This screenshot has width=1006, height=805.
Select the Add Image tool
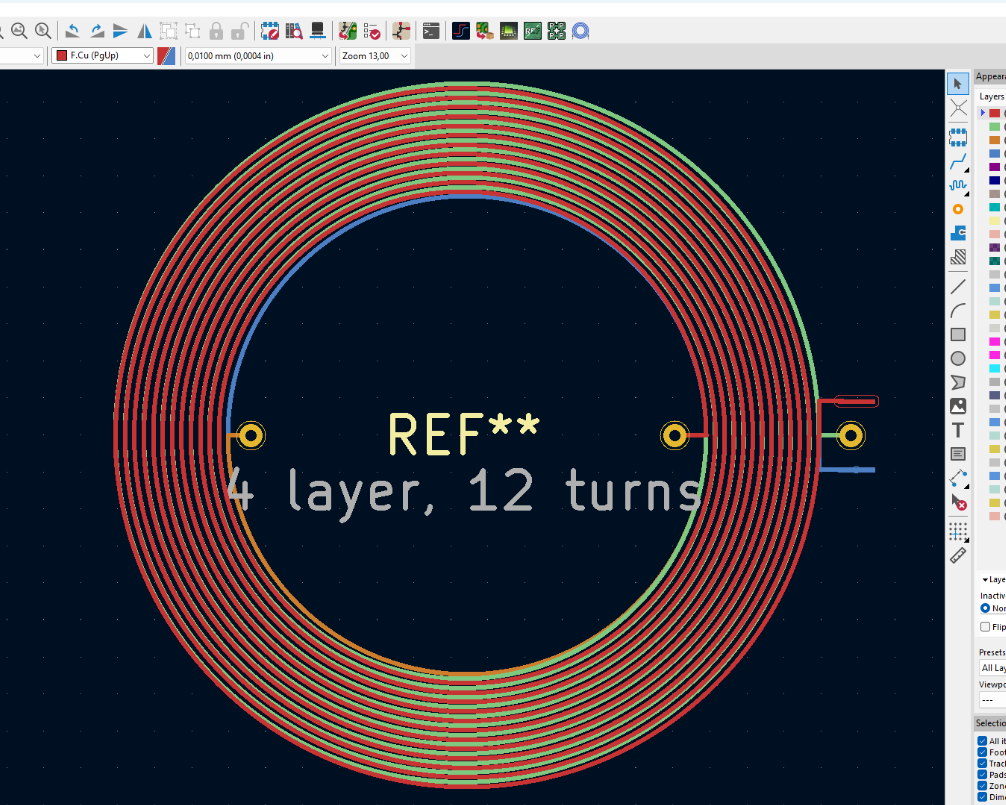958,406
